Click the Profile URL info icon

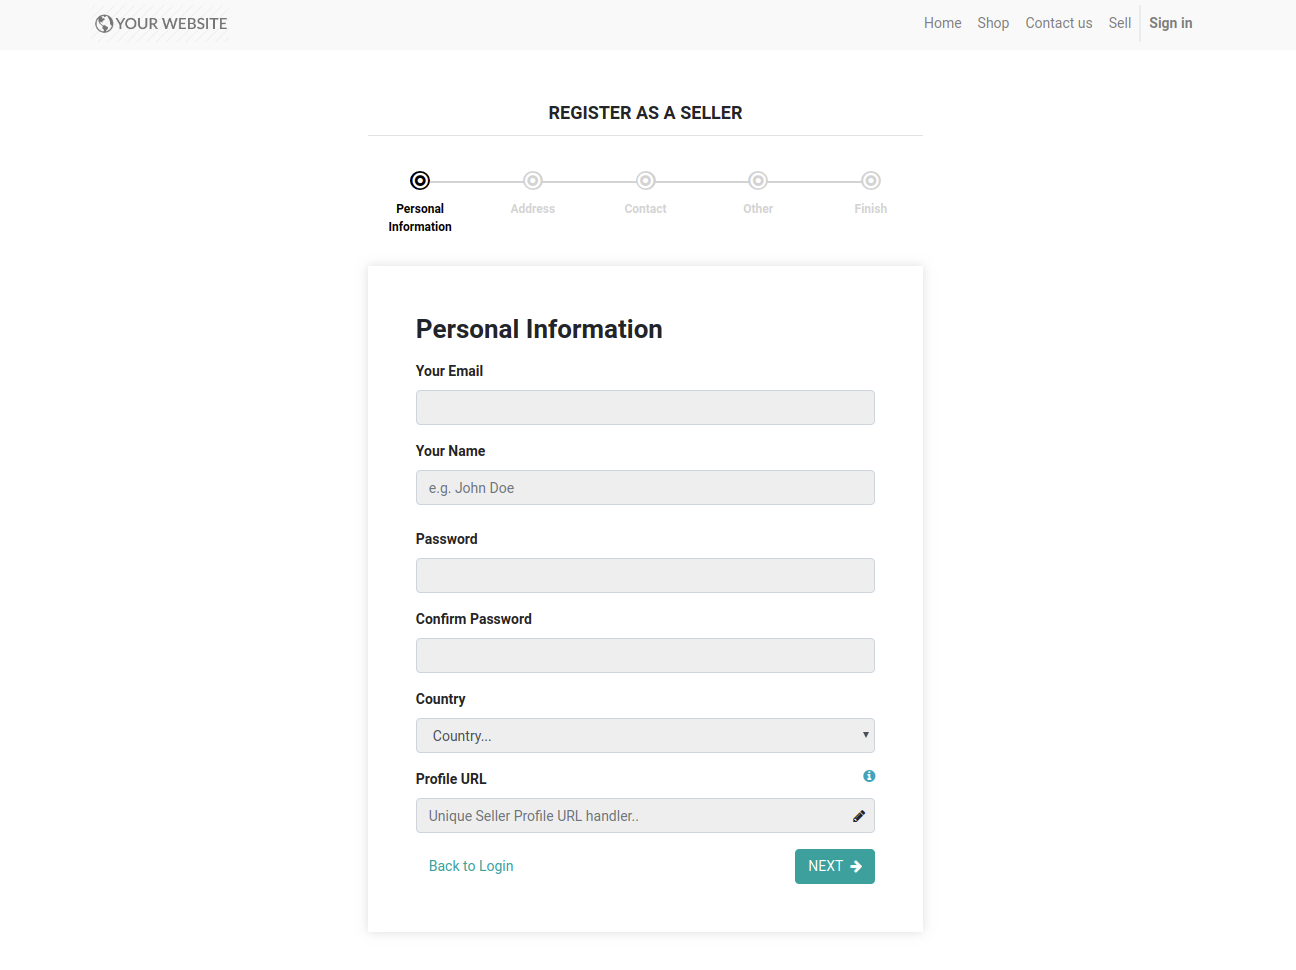point(869,776)
